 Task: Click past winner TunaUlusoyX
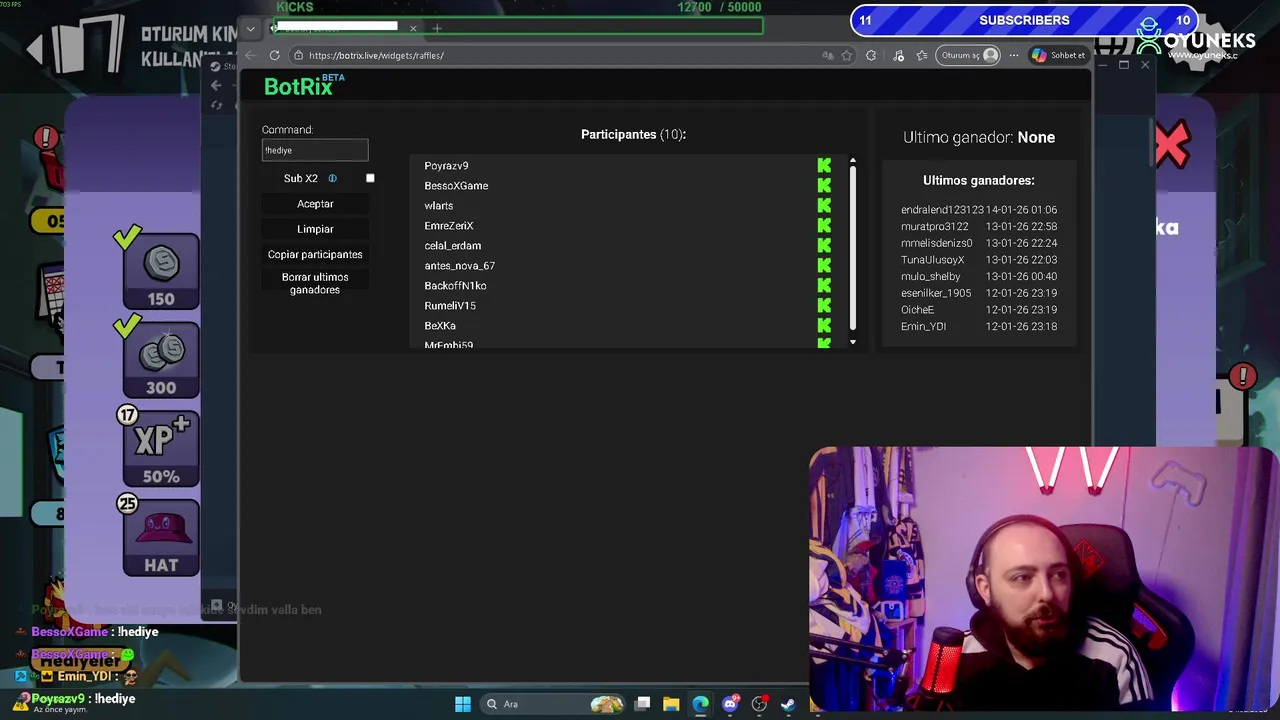(933, 260)
